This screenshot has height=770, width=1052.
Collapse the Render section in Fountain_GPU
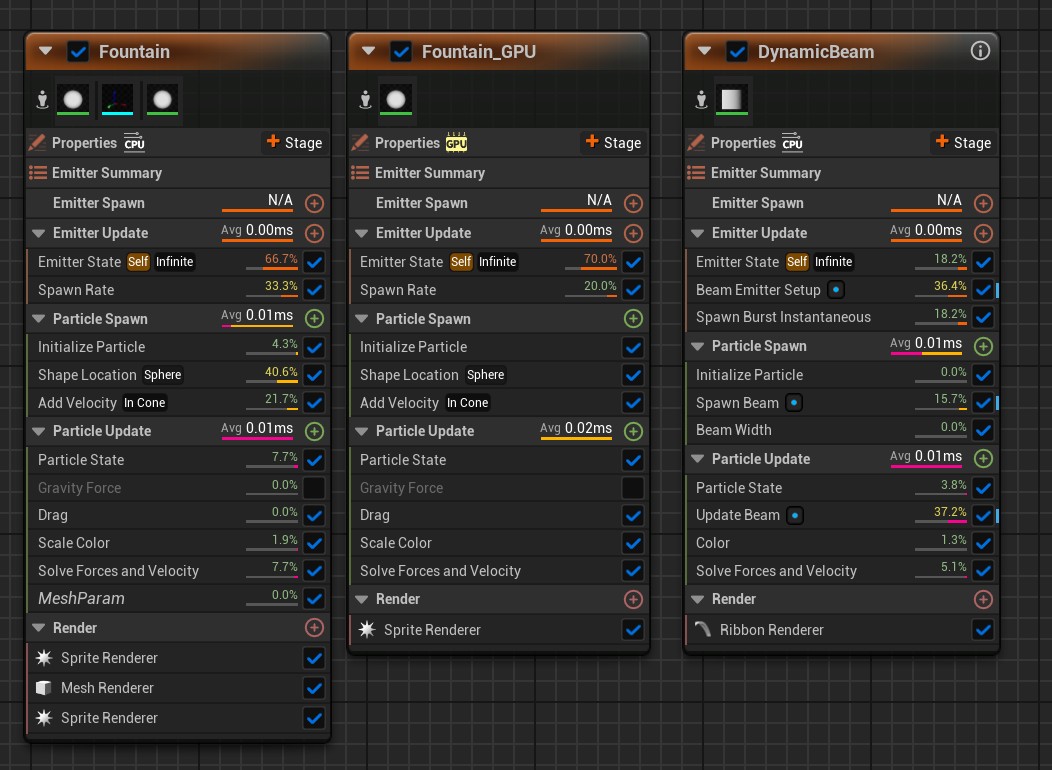tap(362, 599)
